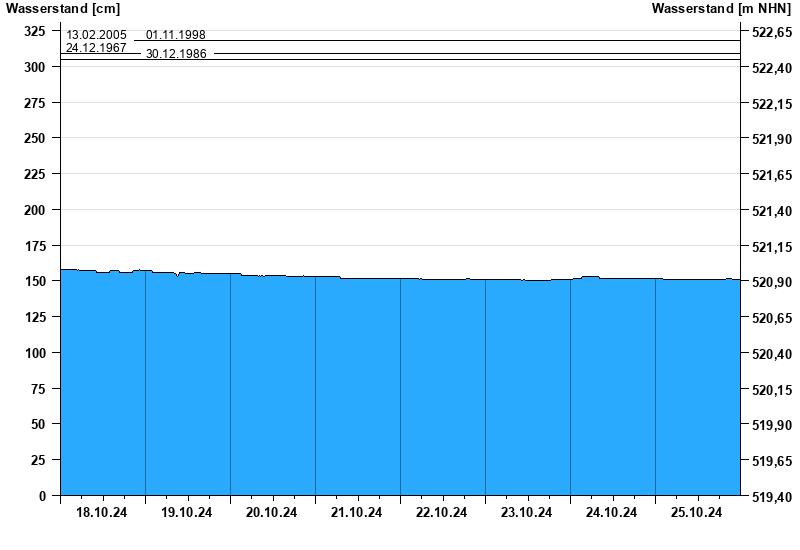Select the 01.11.1998 high-water label
800x550 pixels.
click(176, 35)
